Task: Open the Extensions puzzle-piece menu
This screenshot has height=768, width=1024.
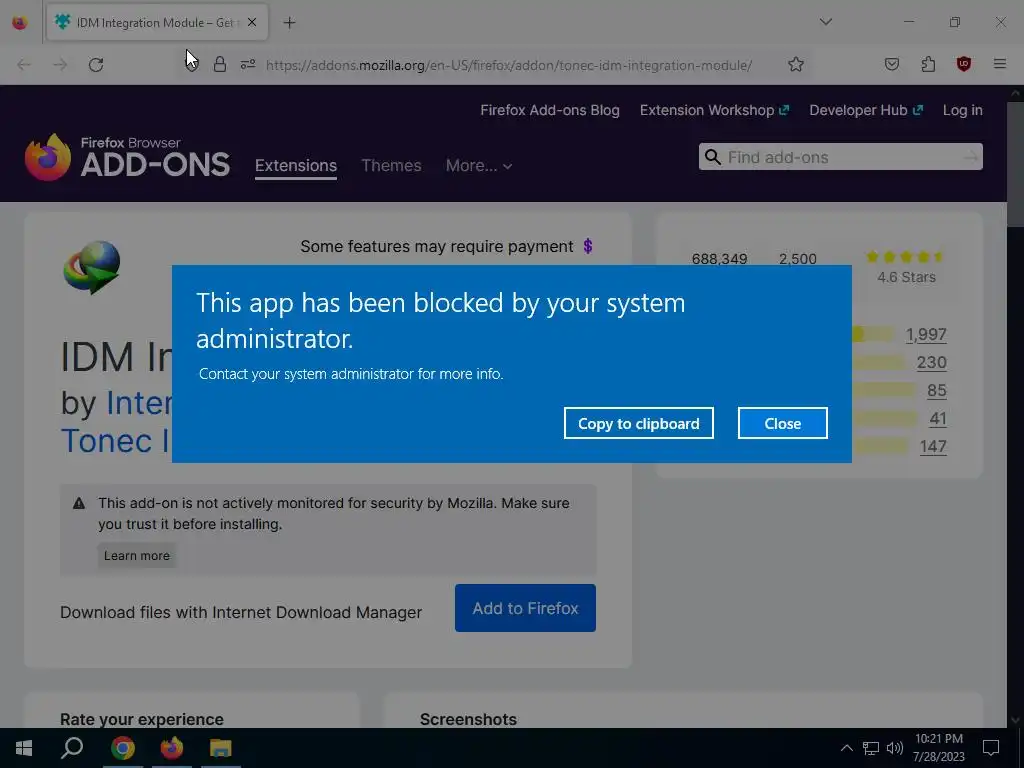Action: 928,65
